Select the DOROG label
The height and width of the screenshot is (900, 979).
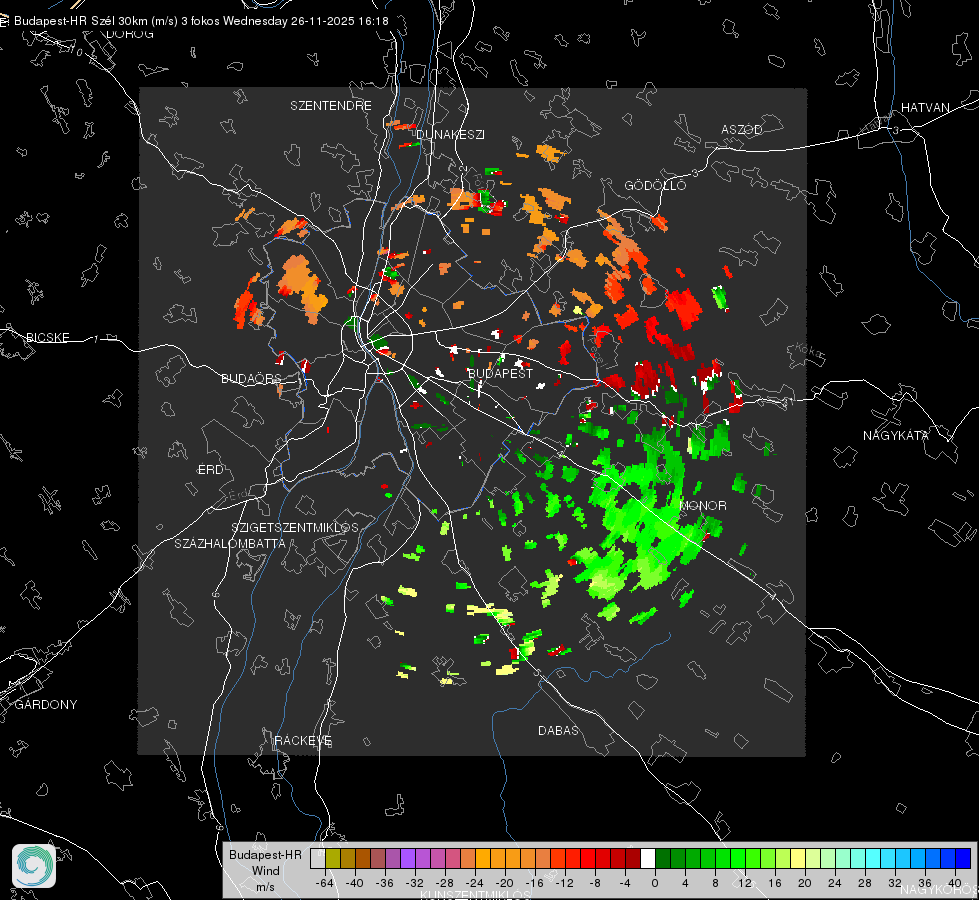130,34
